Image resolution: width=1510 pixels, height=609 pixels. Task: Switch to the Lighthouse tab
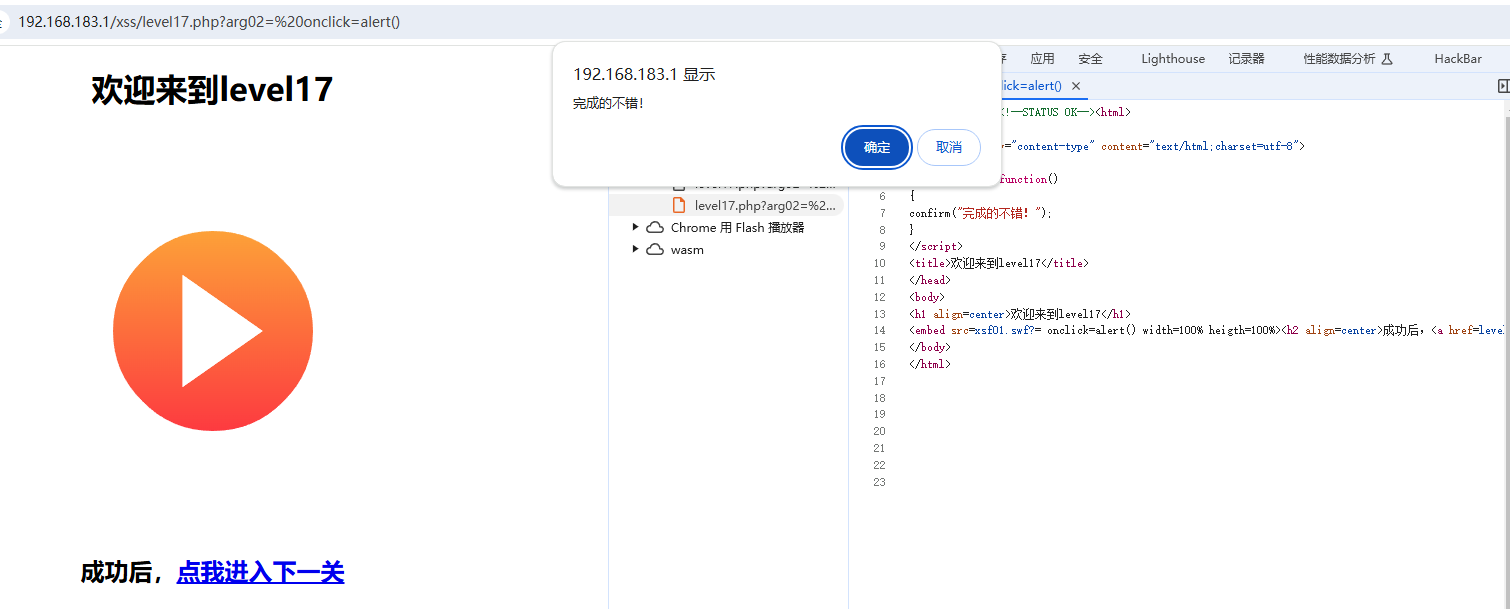(1173, 59)
